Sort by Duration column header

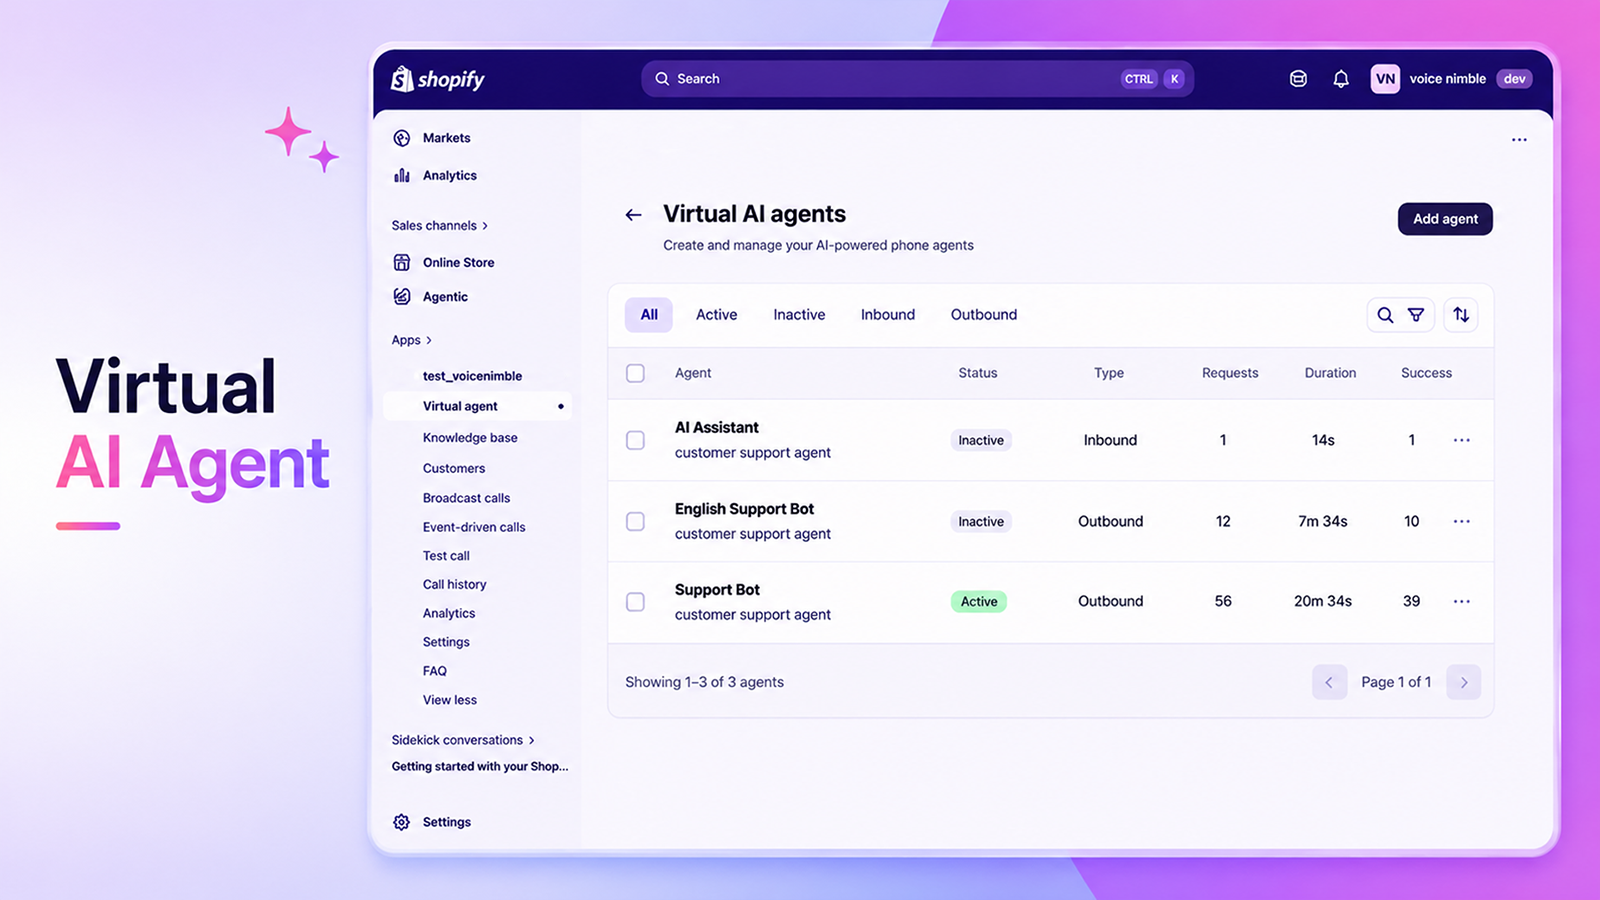tap(1330, 373)
